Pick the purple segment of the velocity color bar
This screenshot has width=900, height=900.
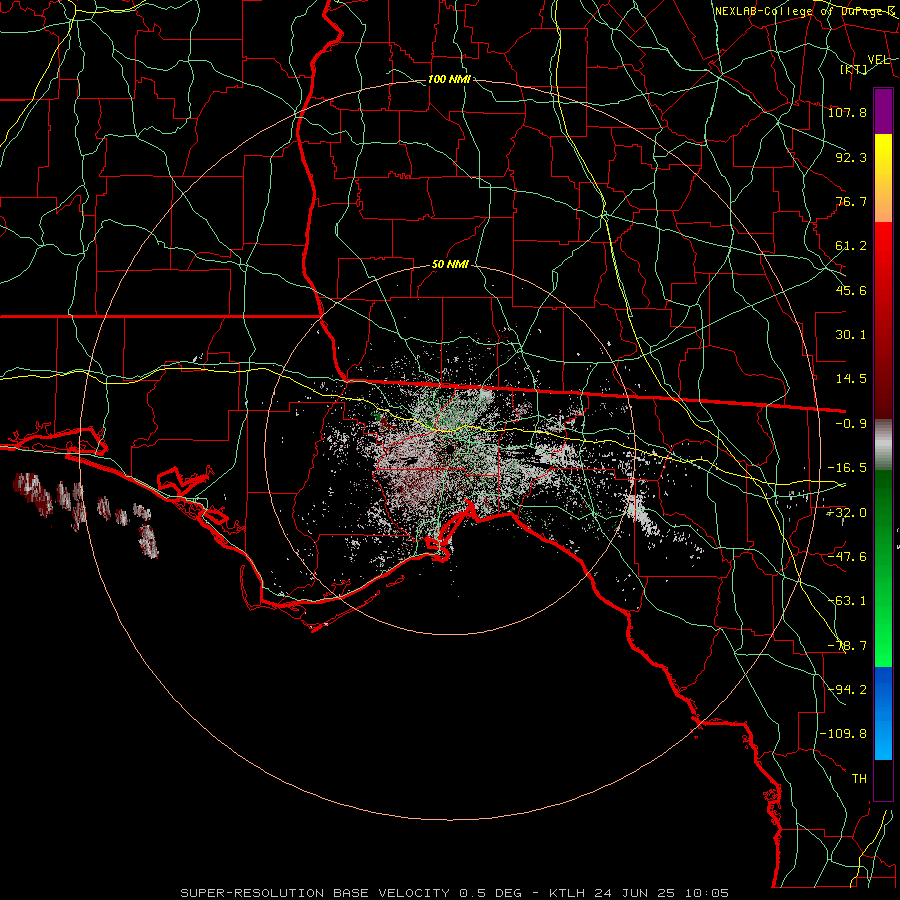click(883, 112)
